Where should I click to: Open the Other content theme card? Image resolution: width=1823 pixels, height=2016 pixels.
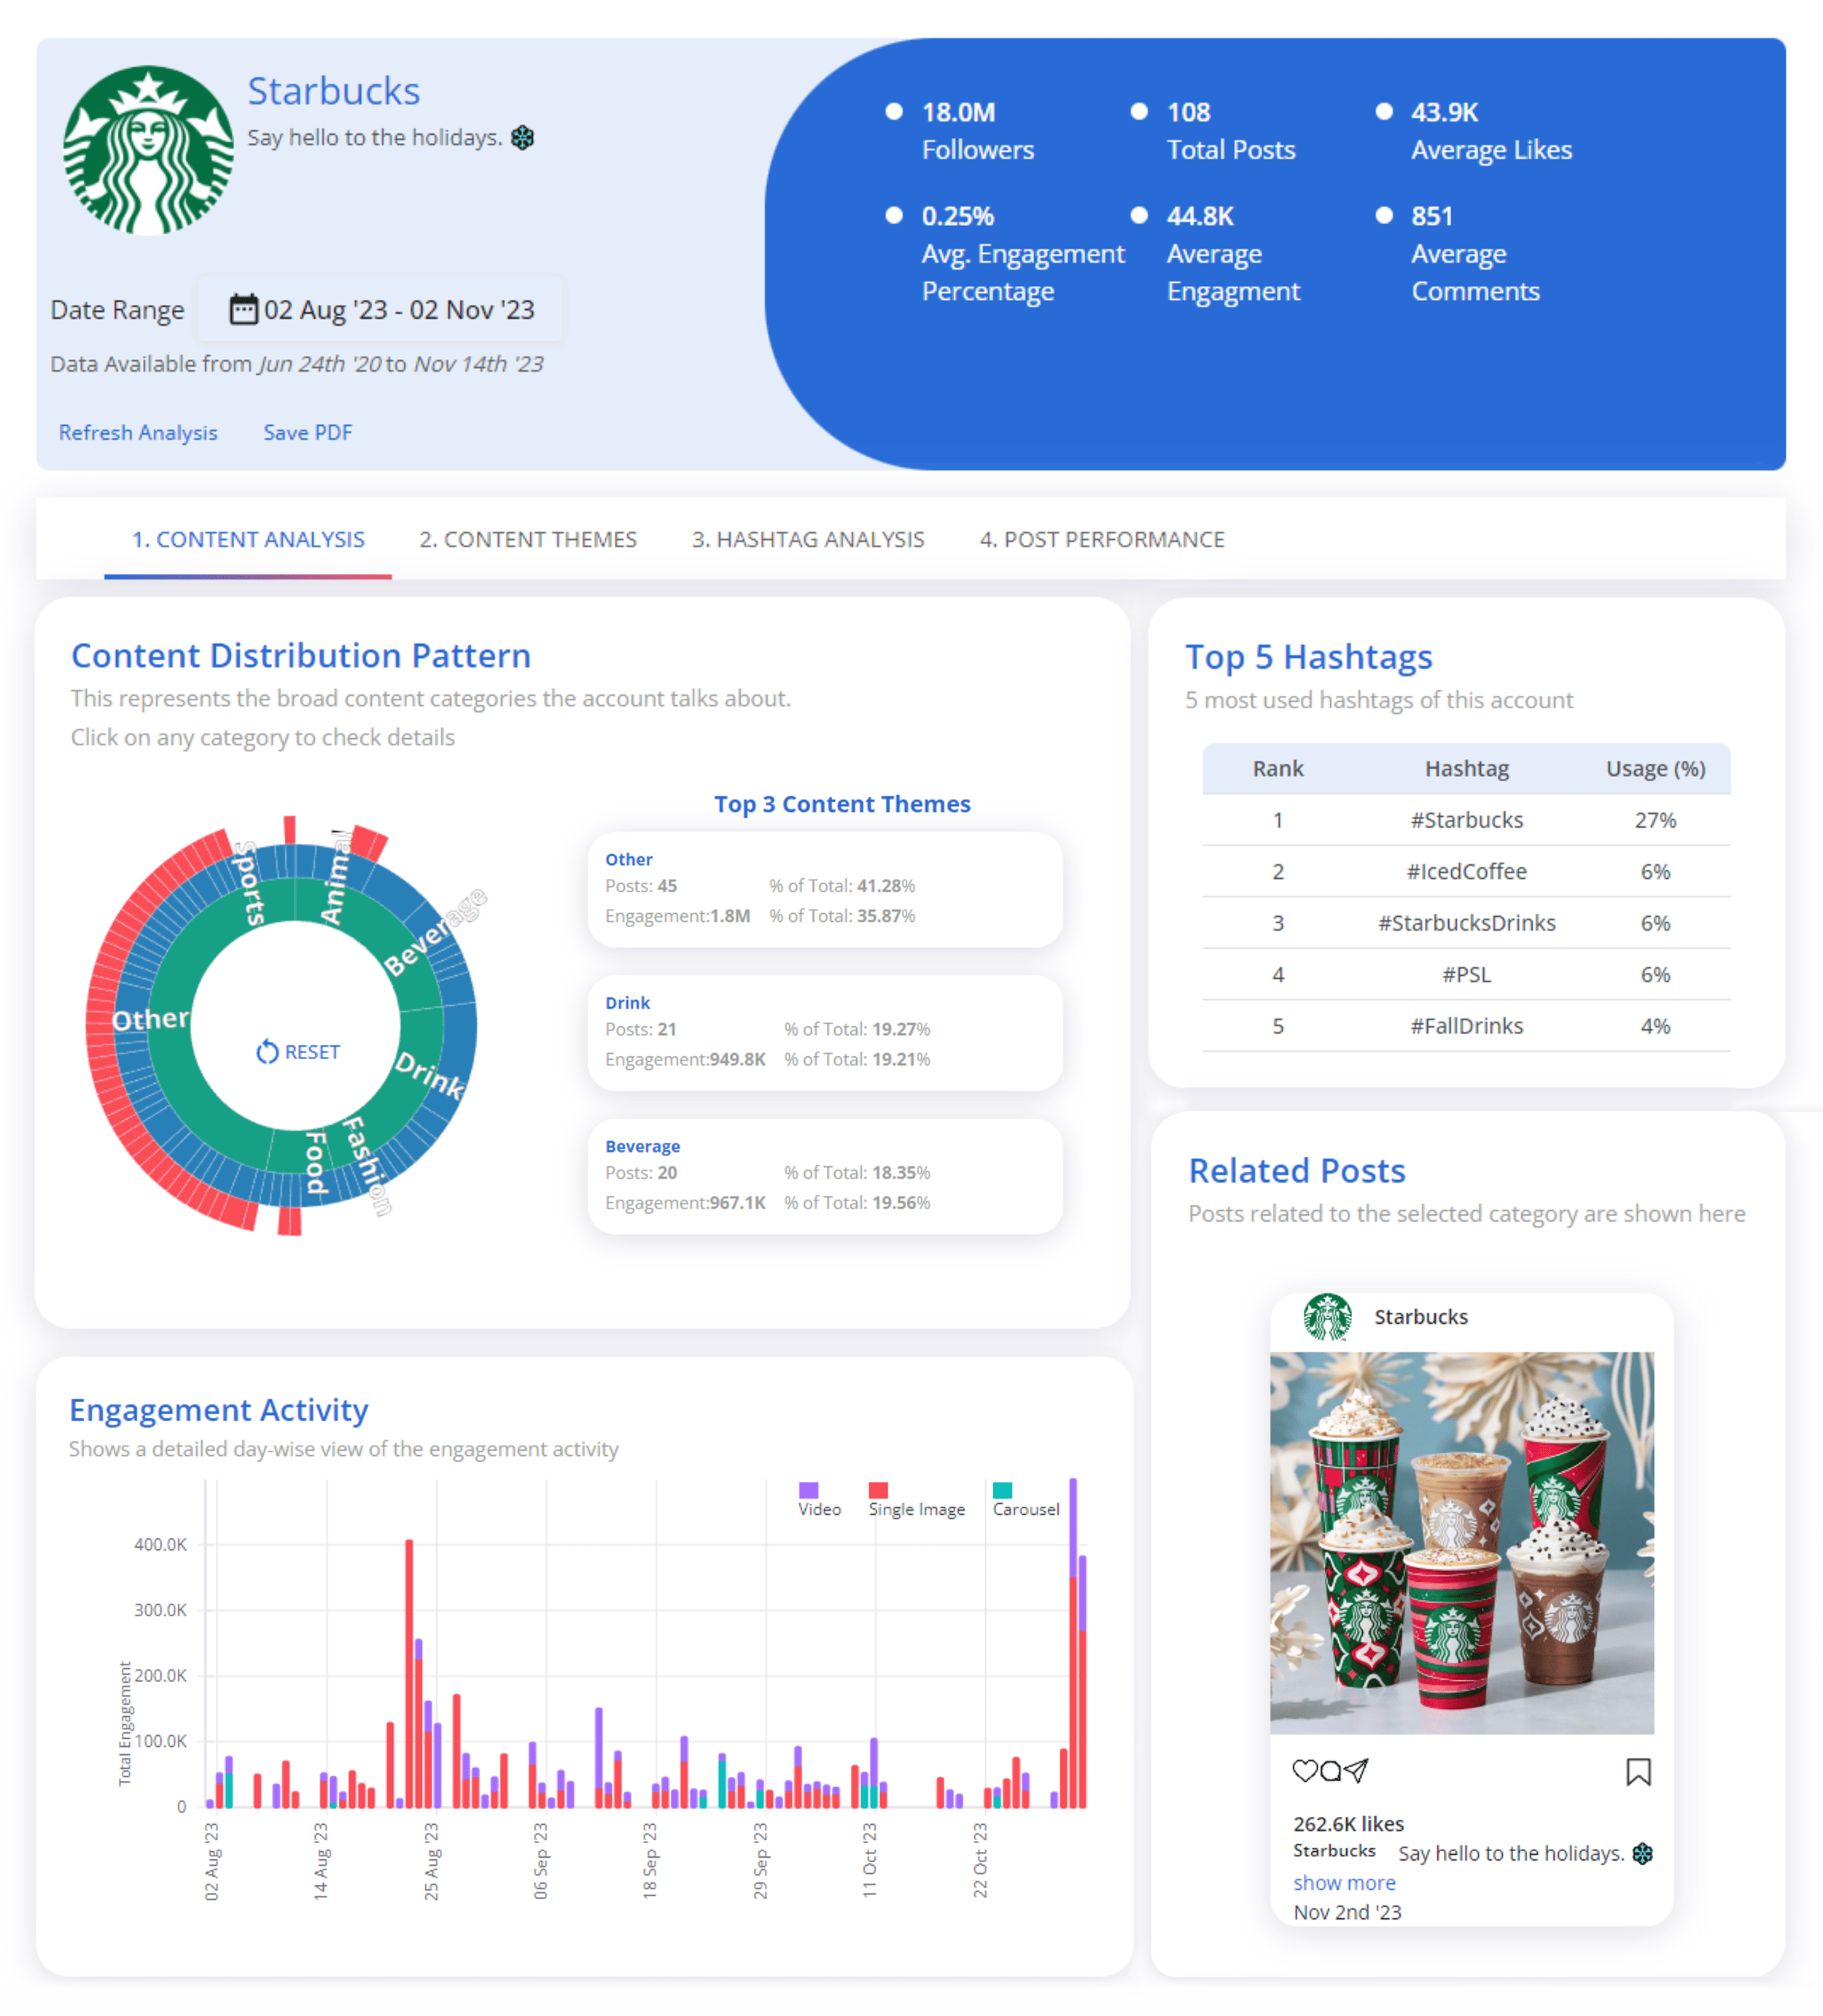point(825,889)
